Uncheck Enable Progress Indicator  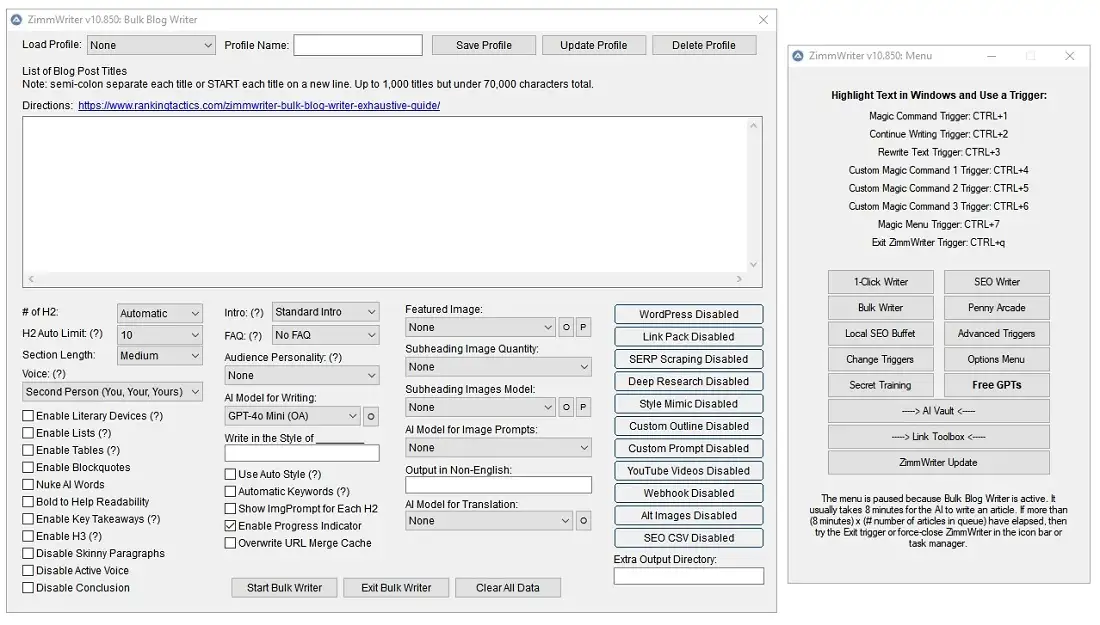231,526
